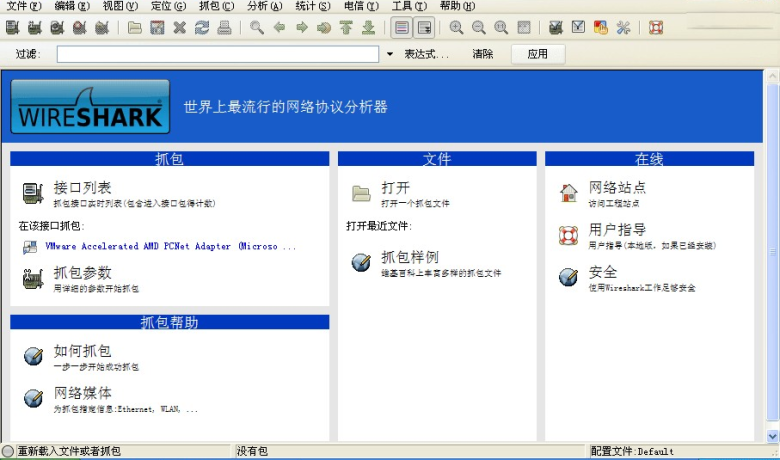Reset zoom to normal size icon
The width and height of the screenshot is (780, 460).
[x=501, y=27]
